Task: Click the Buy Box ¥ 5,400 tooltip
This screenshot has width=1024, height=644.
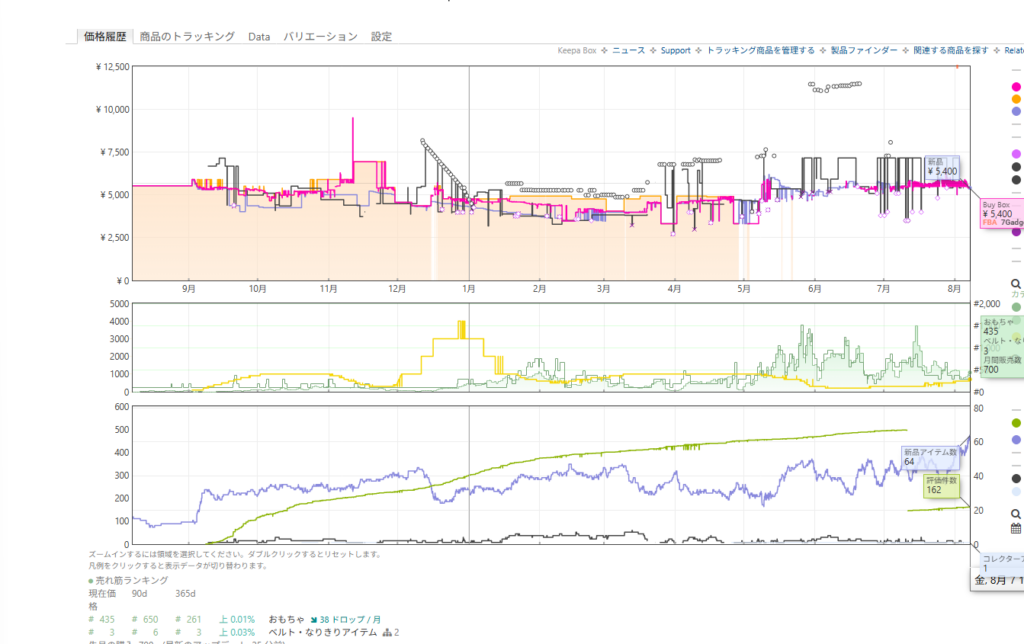Action: 1002,214
